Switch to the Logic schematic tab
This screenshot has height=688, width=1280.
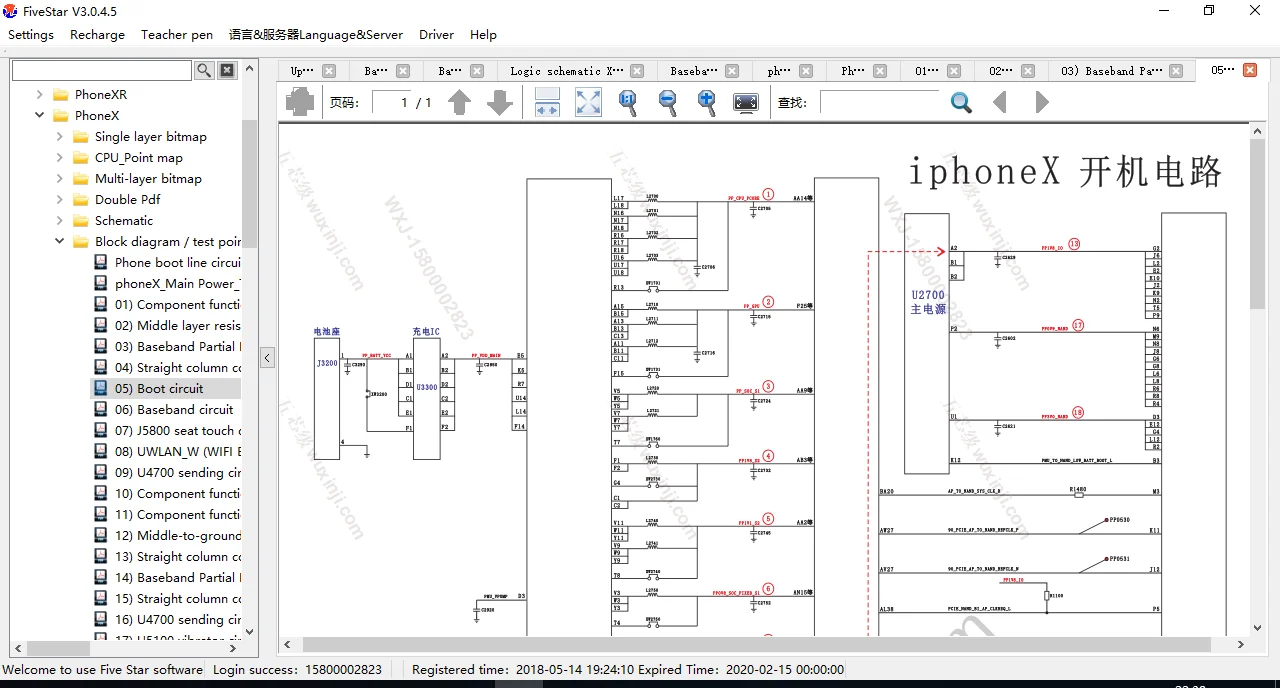click(566, 71)
